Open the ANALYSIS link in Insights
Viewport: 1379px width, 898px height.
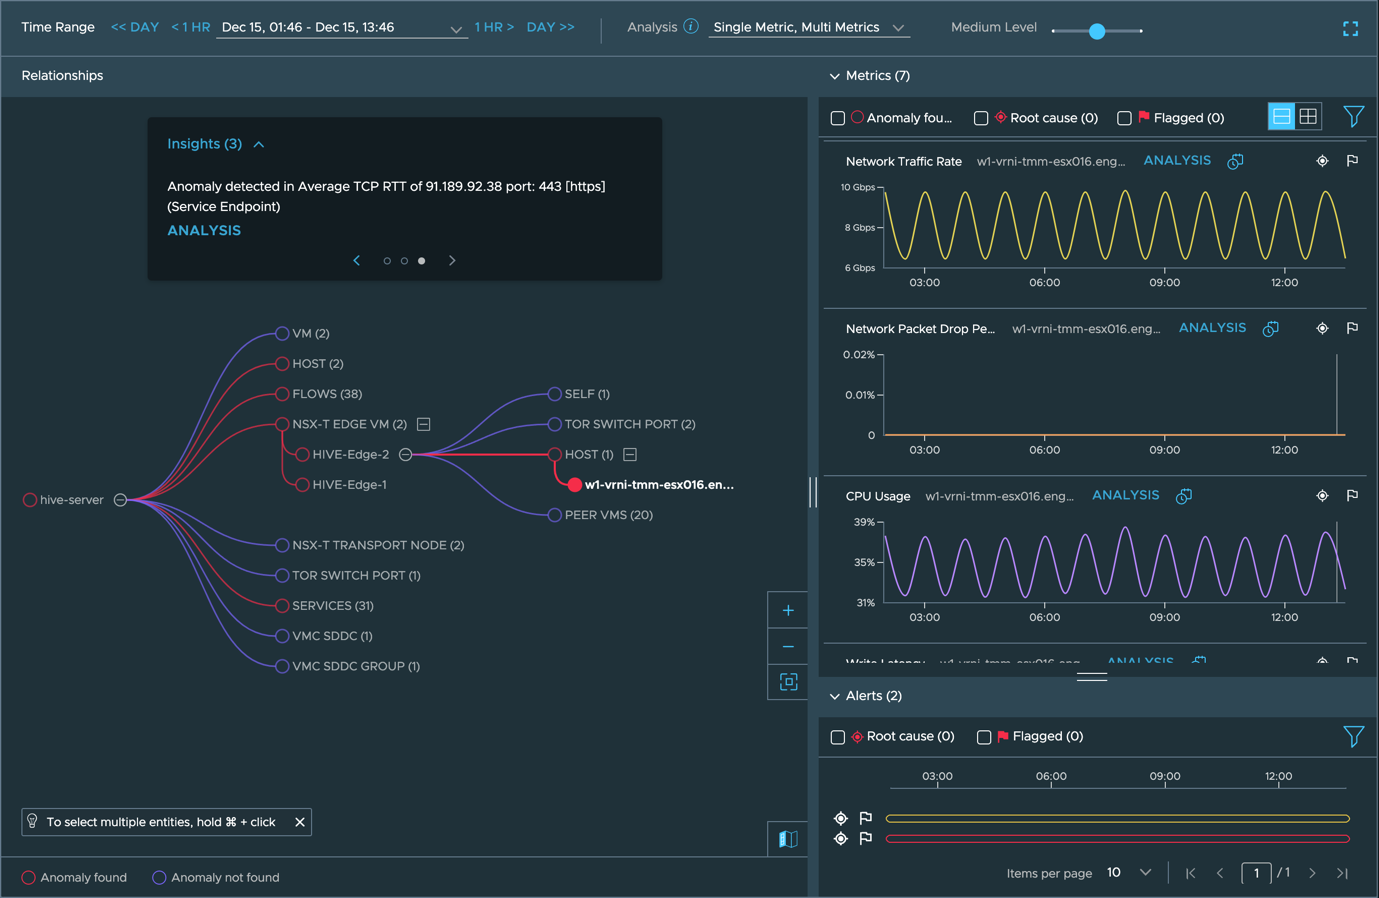(204, 230)
